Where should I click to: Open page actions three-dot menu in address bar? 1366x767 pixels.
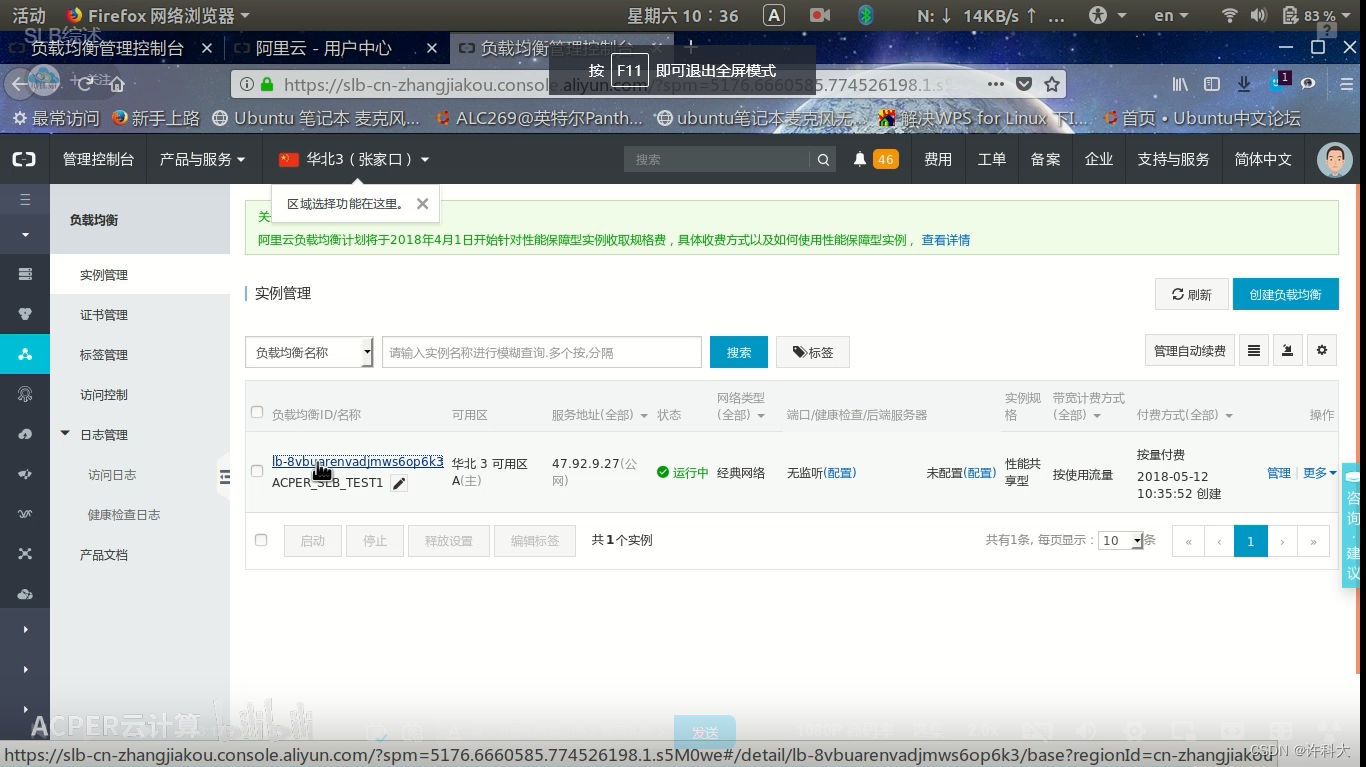coord(995,84)
